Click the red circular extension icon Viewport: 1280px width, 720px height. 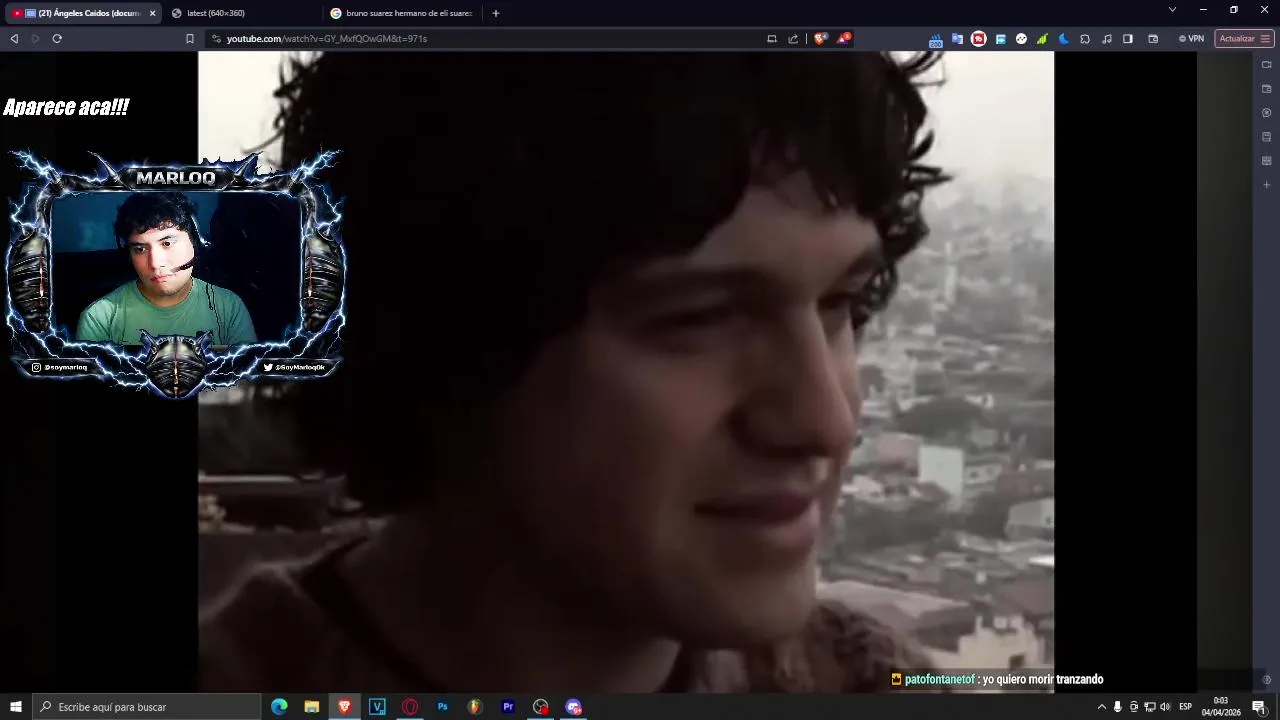[979, 39]
